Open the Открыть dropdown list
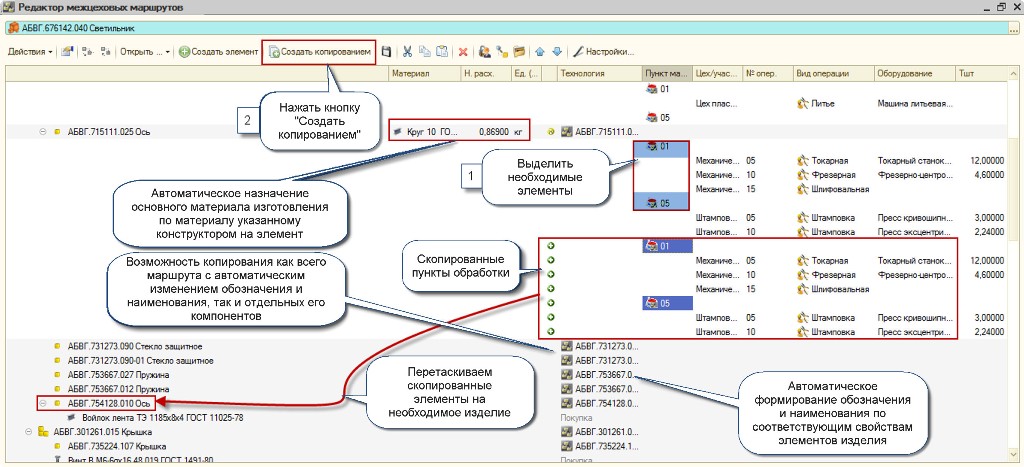1024x467 pixels. click(x=145, y=51)
